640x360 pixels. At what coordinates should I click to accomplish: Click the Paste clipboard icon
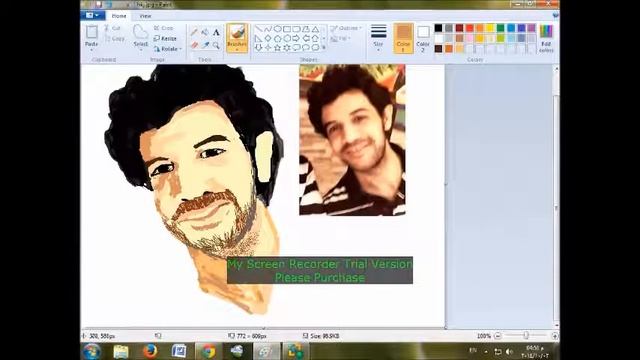coord(91,32)
